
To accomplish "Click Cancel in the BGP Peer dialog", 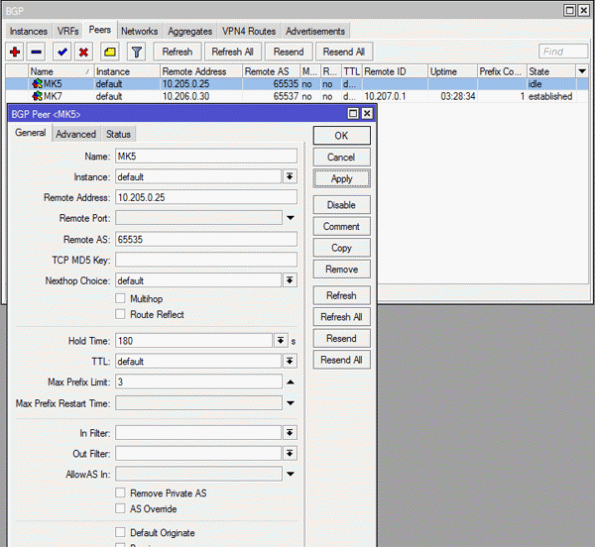I will [342, 157].
